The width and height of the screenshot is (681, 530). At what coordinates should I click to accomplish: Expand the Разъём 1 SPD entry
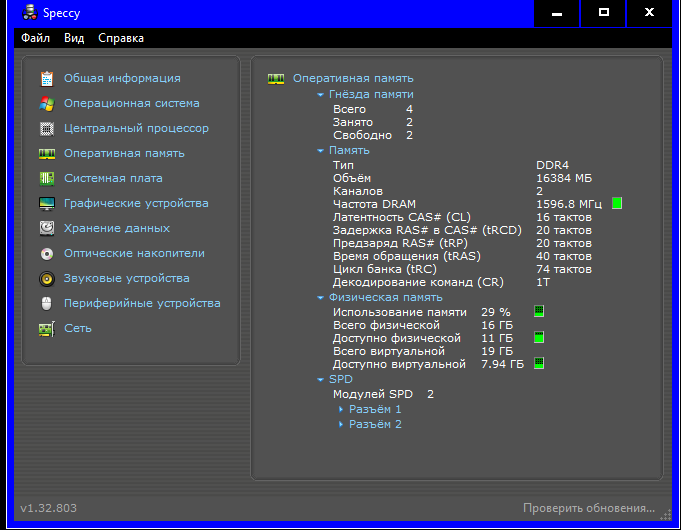click(341, 410)
